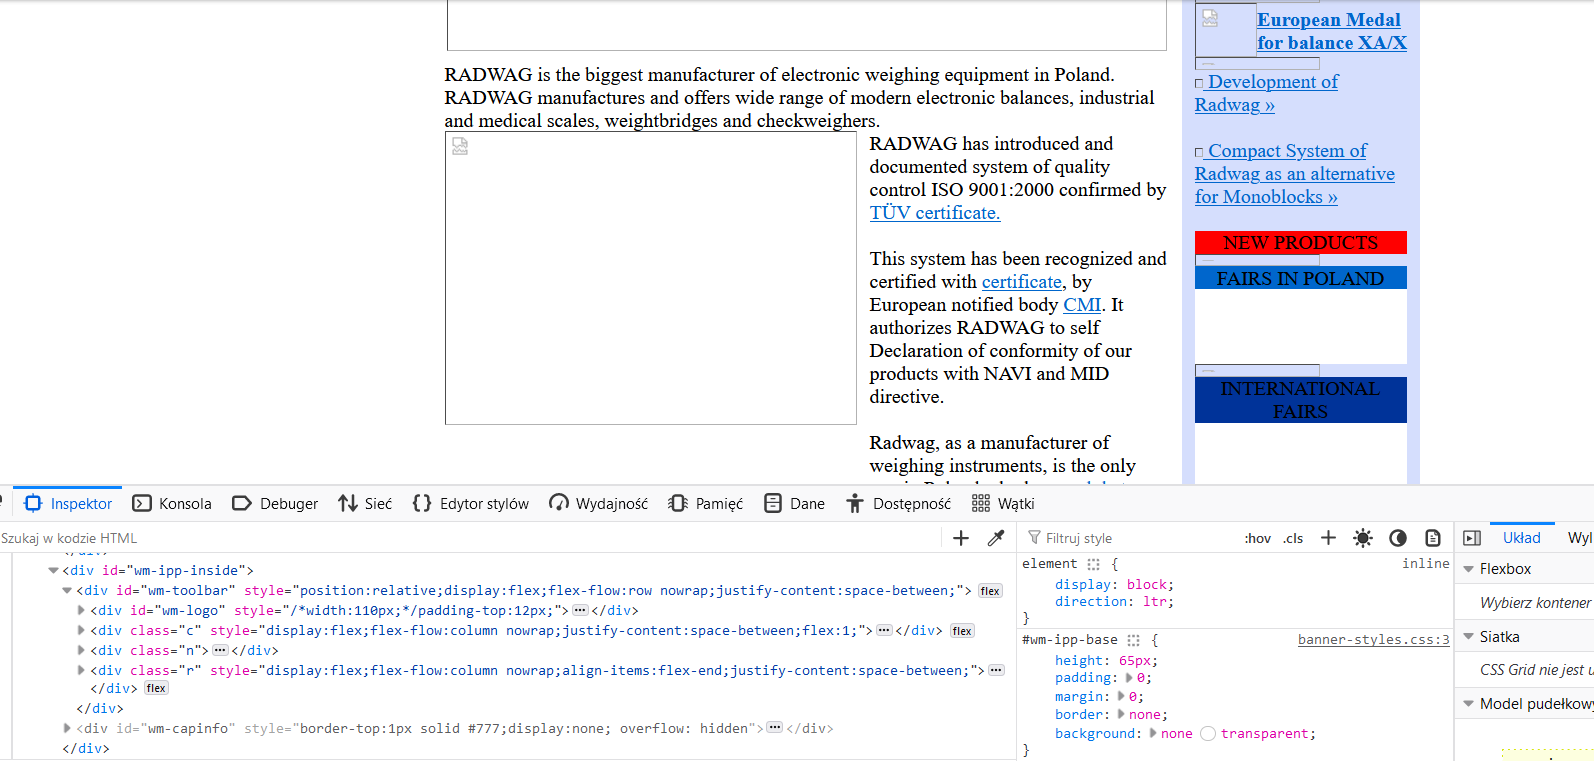Switch to the Konsola tab
The height and width of the screenshot is (761, 1594).
point(172,503)
